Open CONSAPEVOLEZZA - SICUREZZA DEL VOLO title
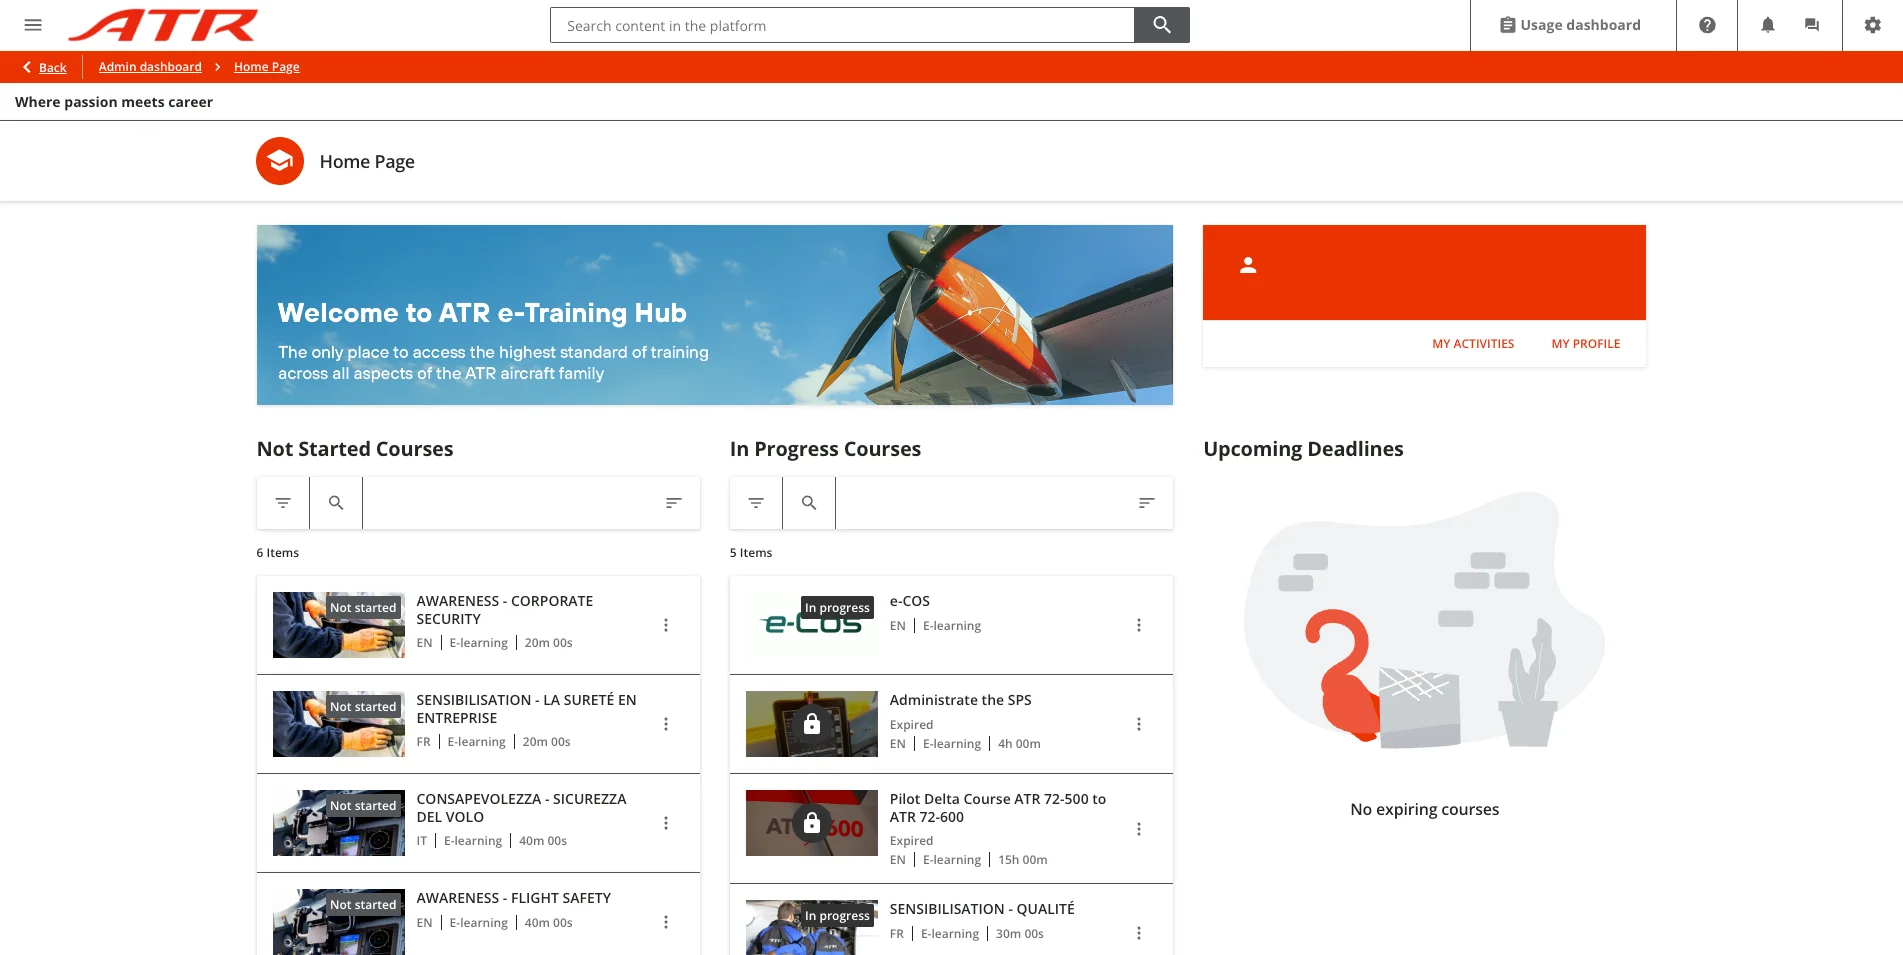 click(x=521, y=808)
